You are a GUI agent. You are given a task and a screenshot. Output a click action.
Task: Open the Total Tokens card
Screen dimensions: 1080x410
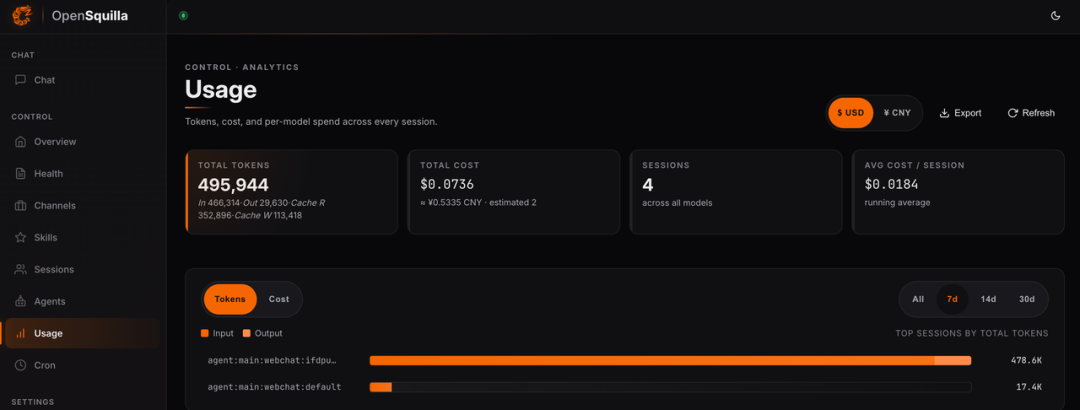pos(291,192)
